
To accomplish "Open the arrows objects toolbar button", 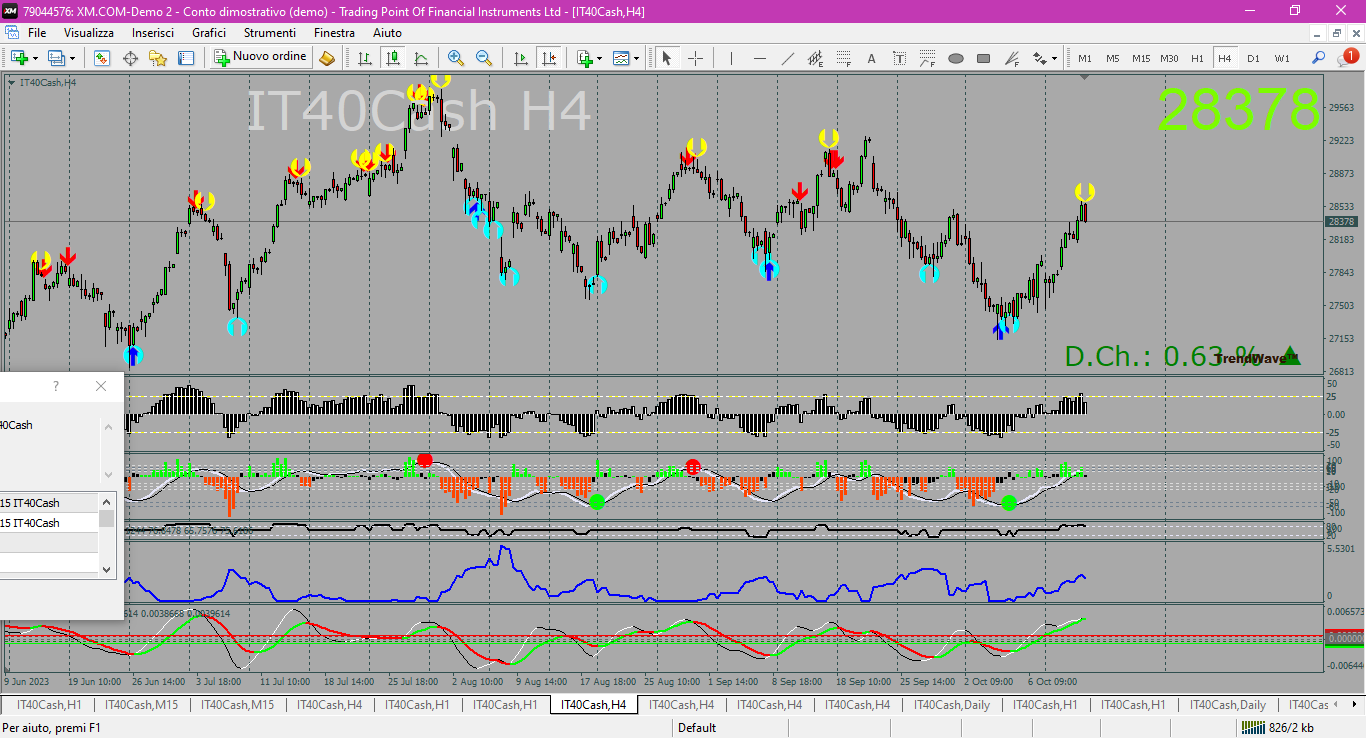I will coord(1039,58).
